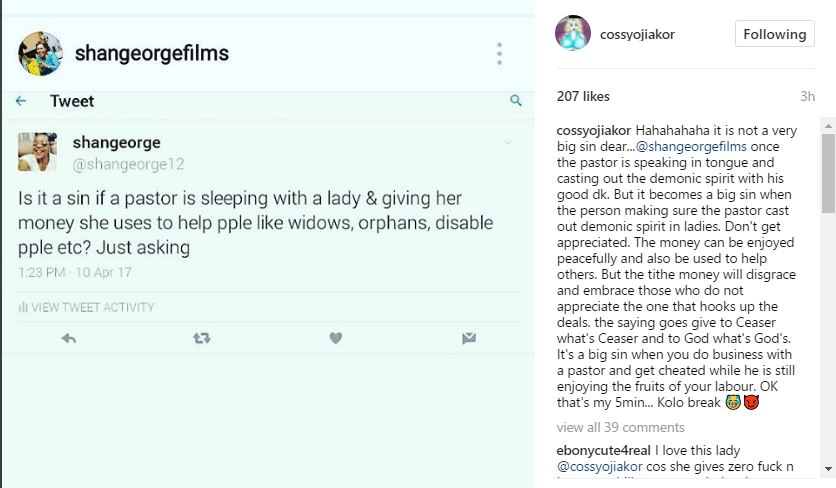
Task: Click the 207 likes count
Action: [x=583, y=97]
